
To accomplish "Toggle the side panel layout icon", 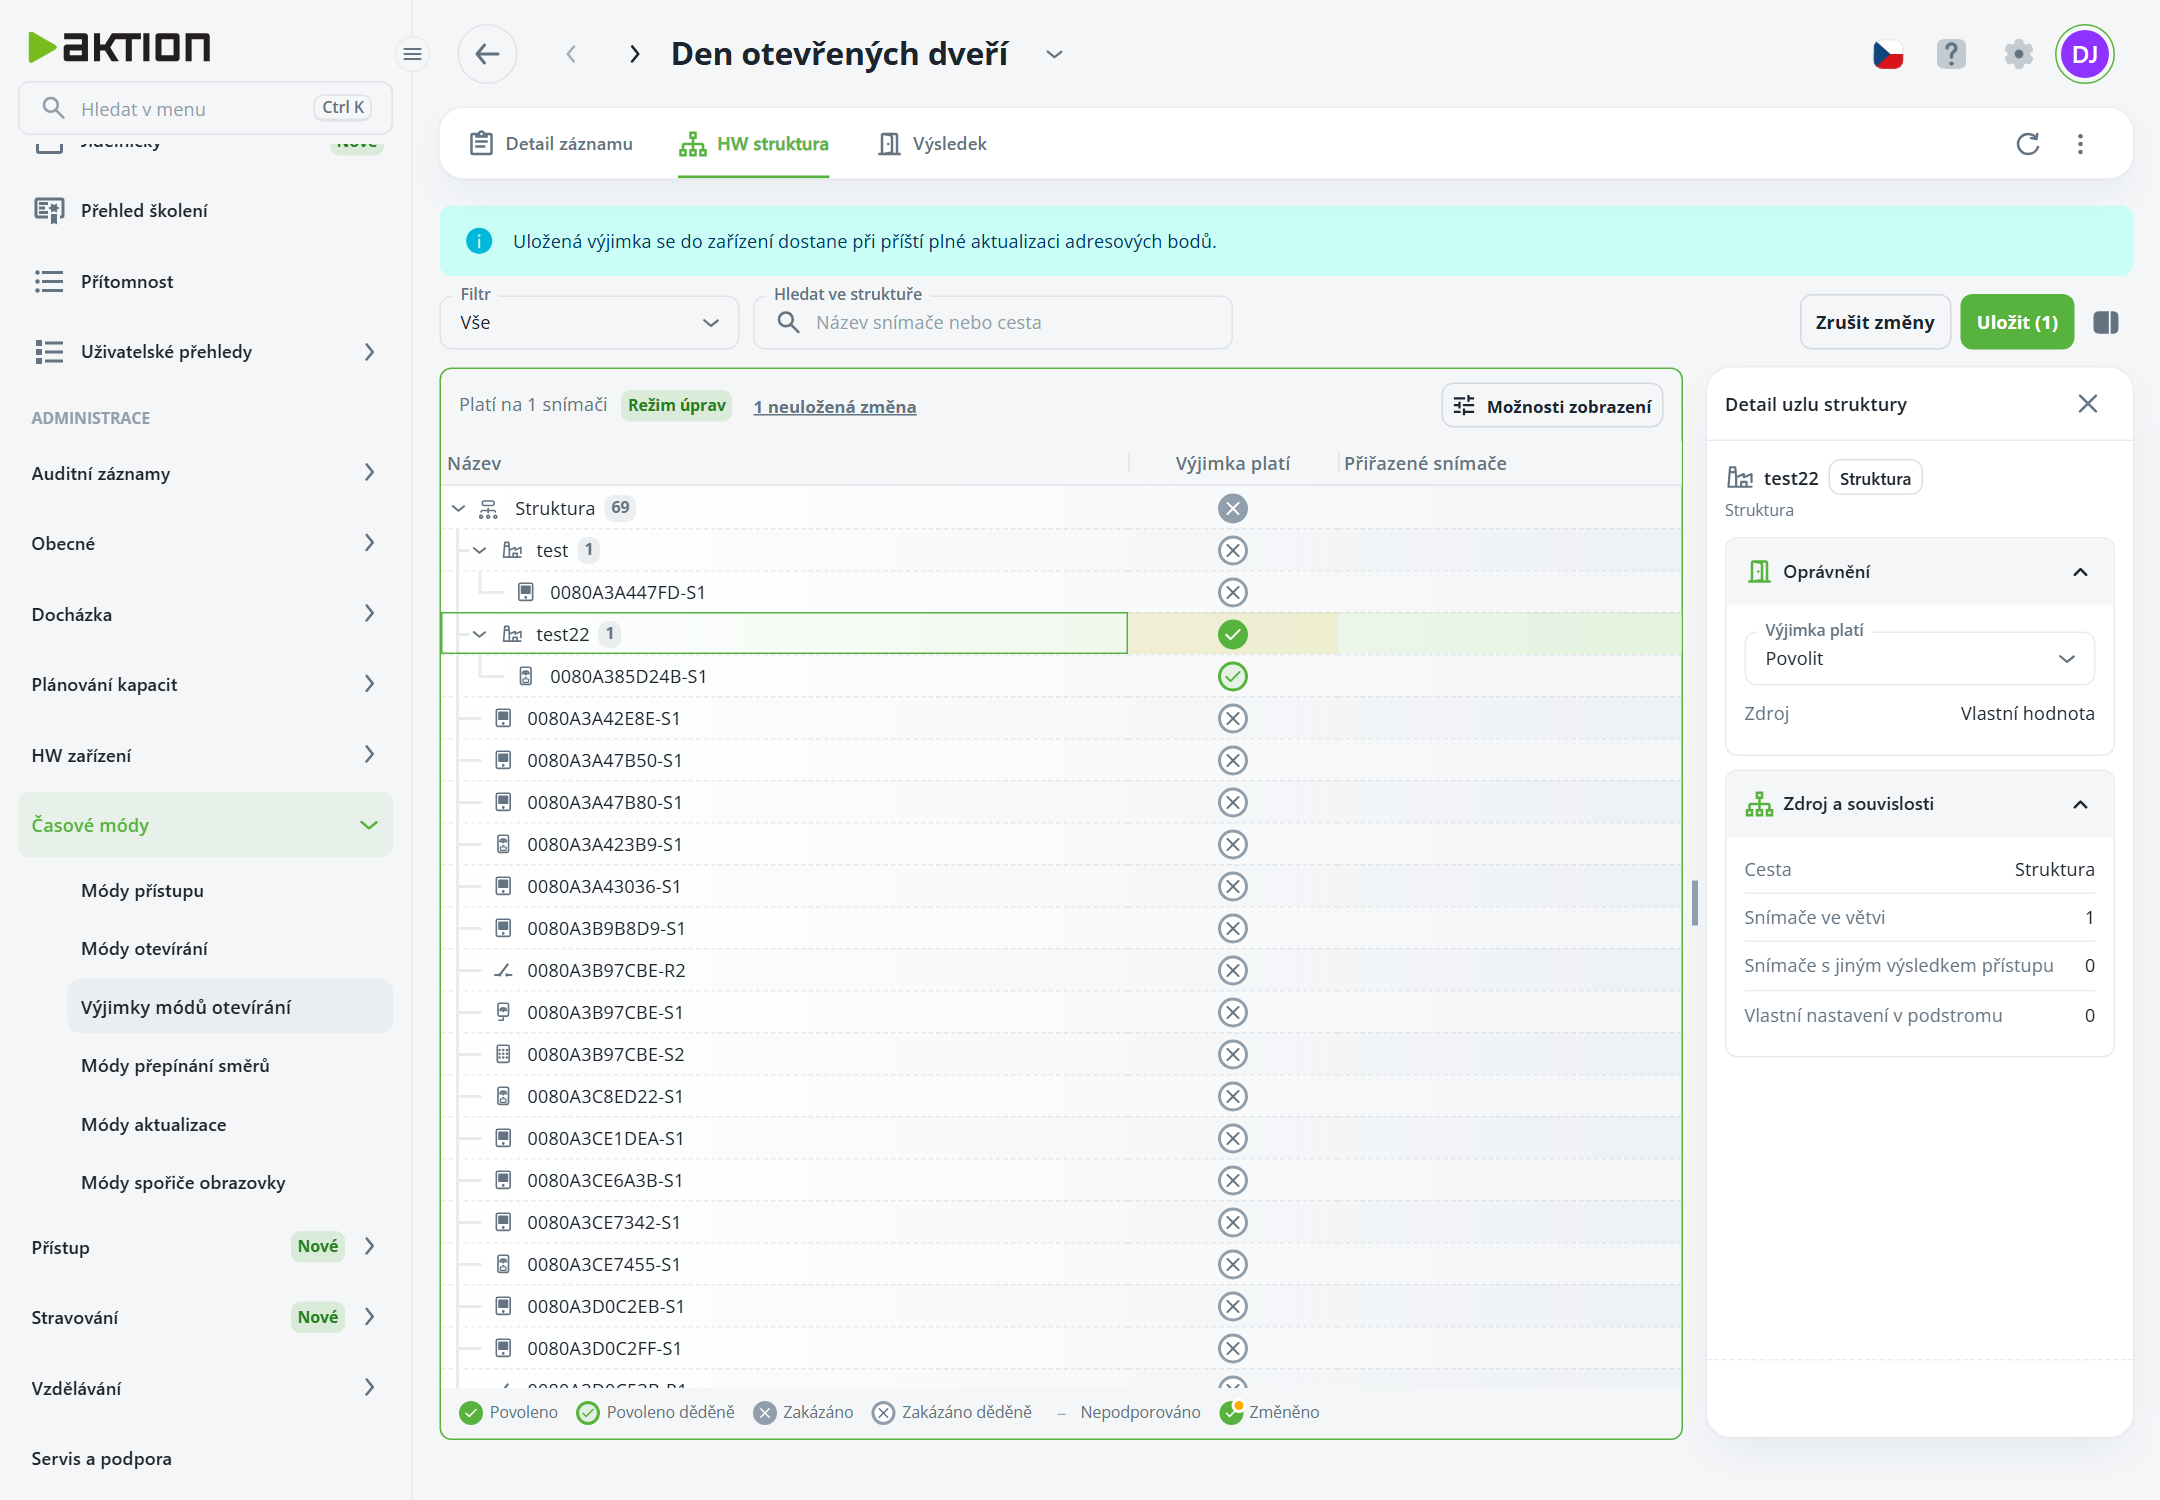I will pos(2106,322).
